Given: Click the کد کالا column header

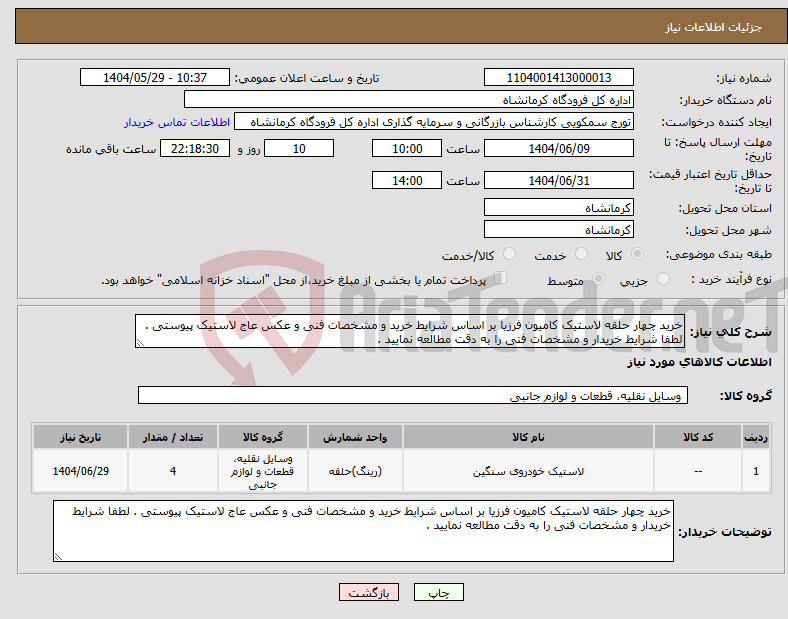Looking at the screenshot, I should (698, 437).
